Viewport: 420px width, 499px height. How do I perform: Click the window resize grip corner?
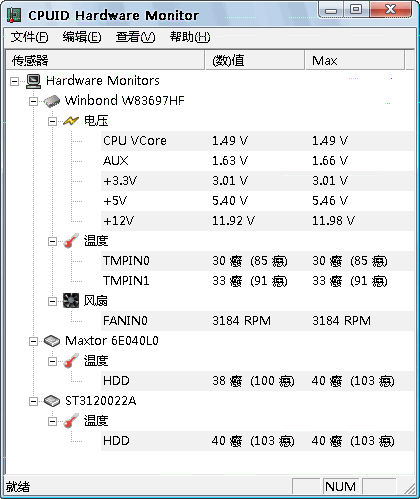tap(409, 488)
